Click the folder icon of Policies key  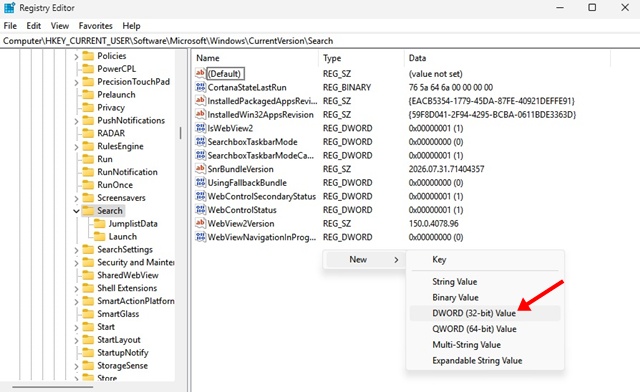coord(88,56)
